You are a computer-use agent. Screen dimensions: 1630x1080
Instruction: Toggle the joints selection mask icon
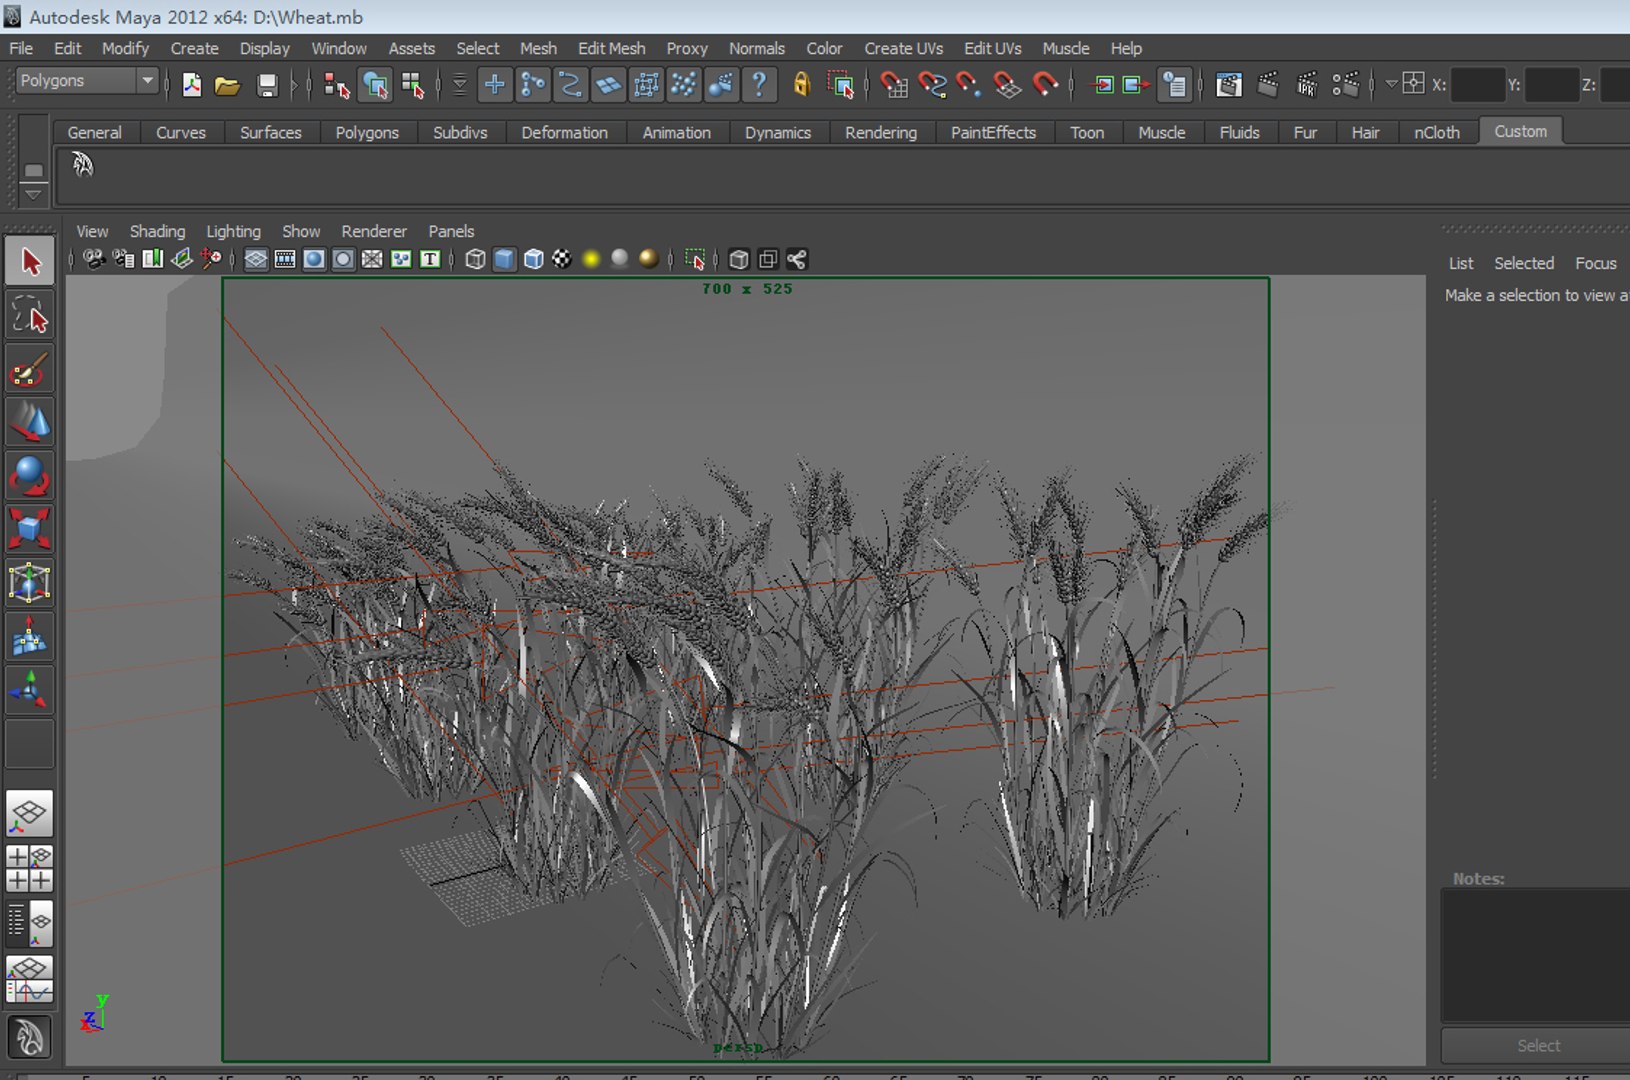[x=533, y=85]
